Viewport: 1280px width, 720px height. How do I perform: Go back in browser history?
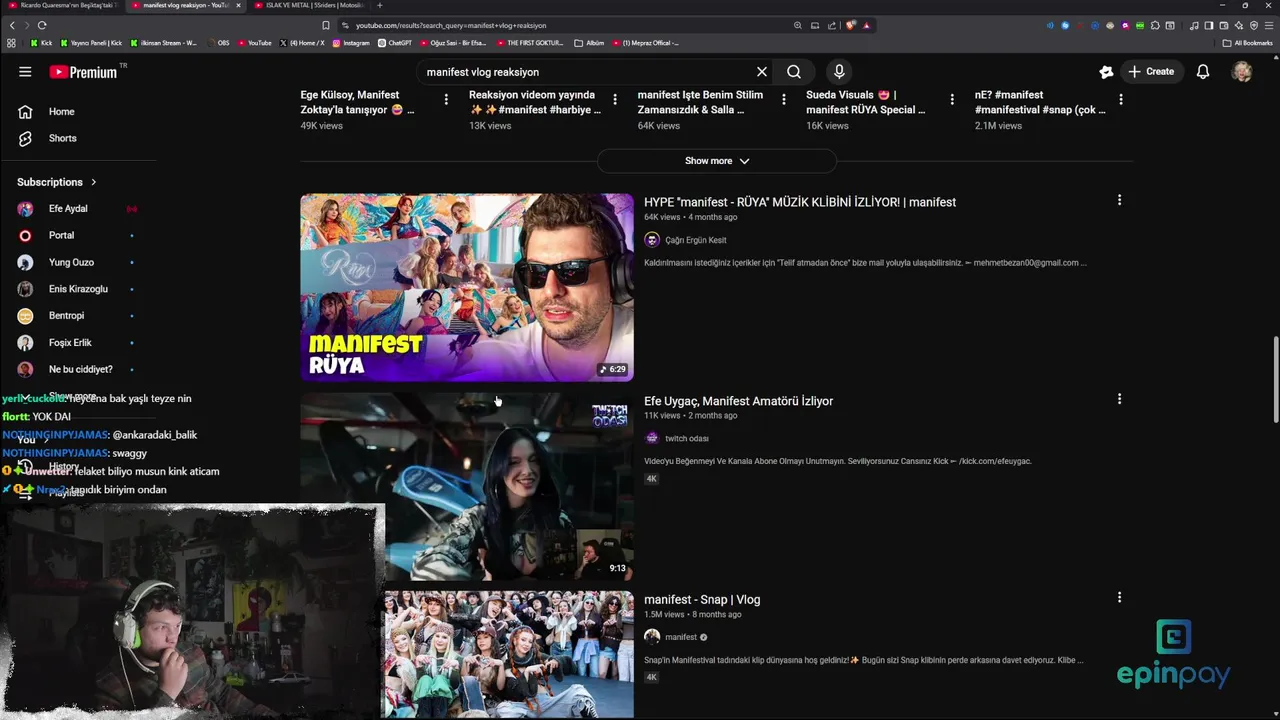[12, 25]
